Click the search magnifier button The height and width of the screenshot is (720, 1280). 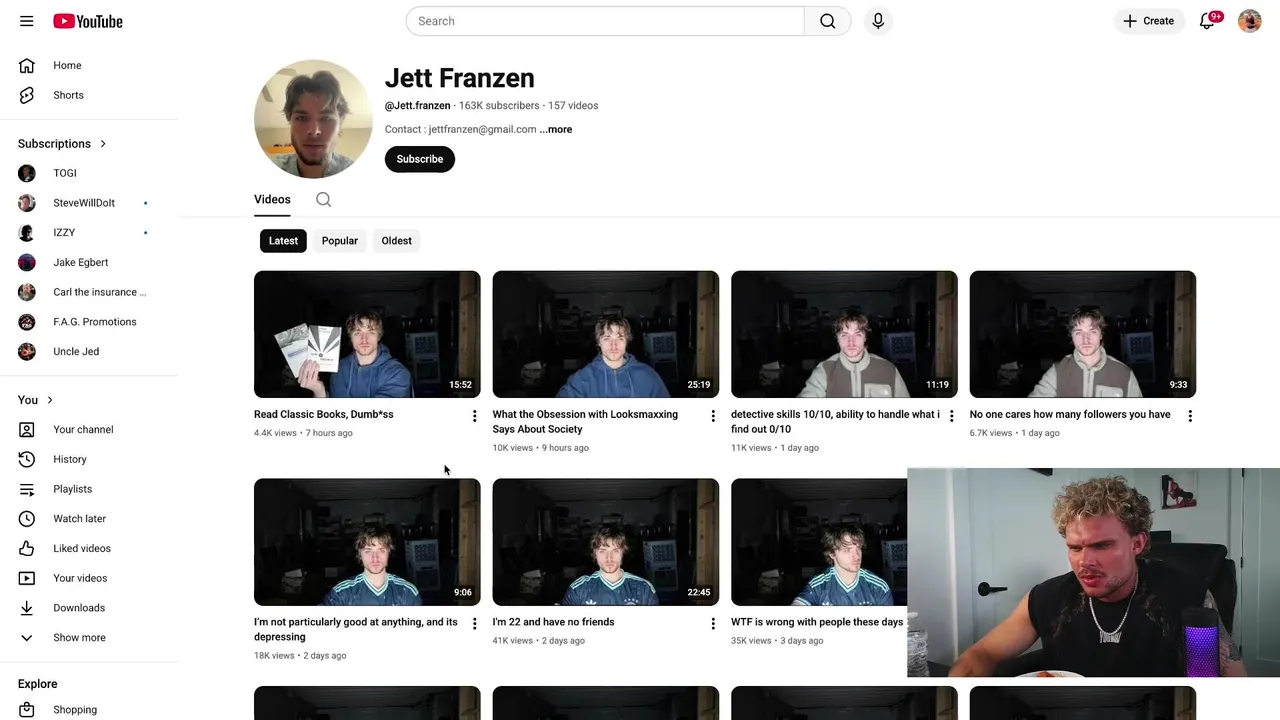(827, 21)
